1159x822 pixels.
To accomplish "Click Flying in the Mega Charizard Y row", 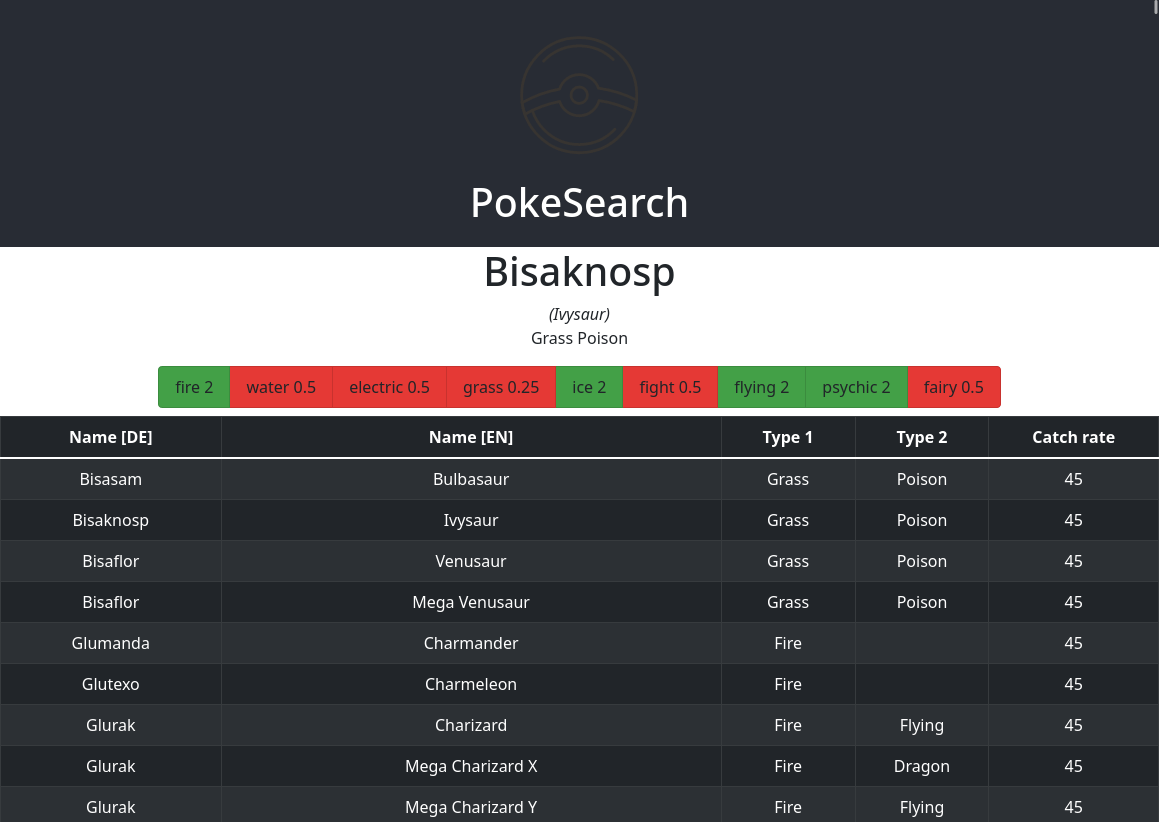I will (x=922, y=805).
